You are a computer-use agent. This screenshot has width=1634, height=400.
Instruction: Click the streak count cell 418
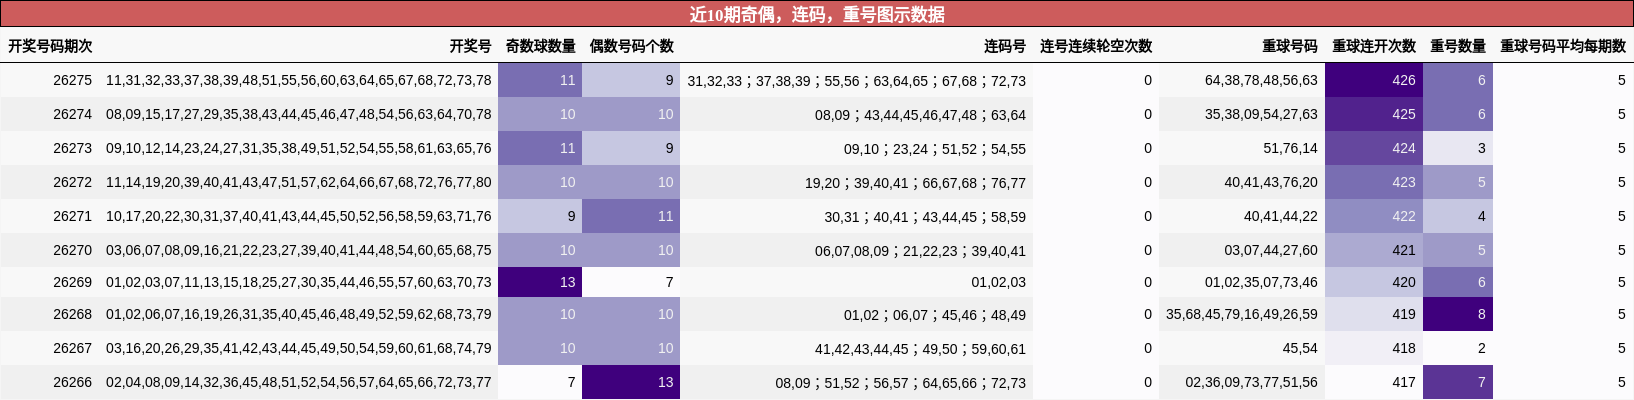(1374, 348)
